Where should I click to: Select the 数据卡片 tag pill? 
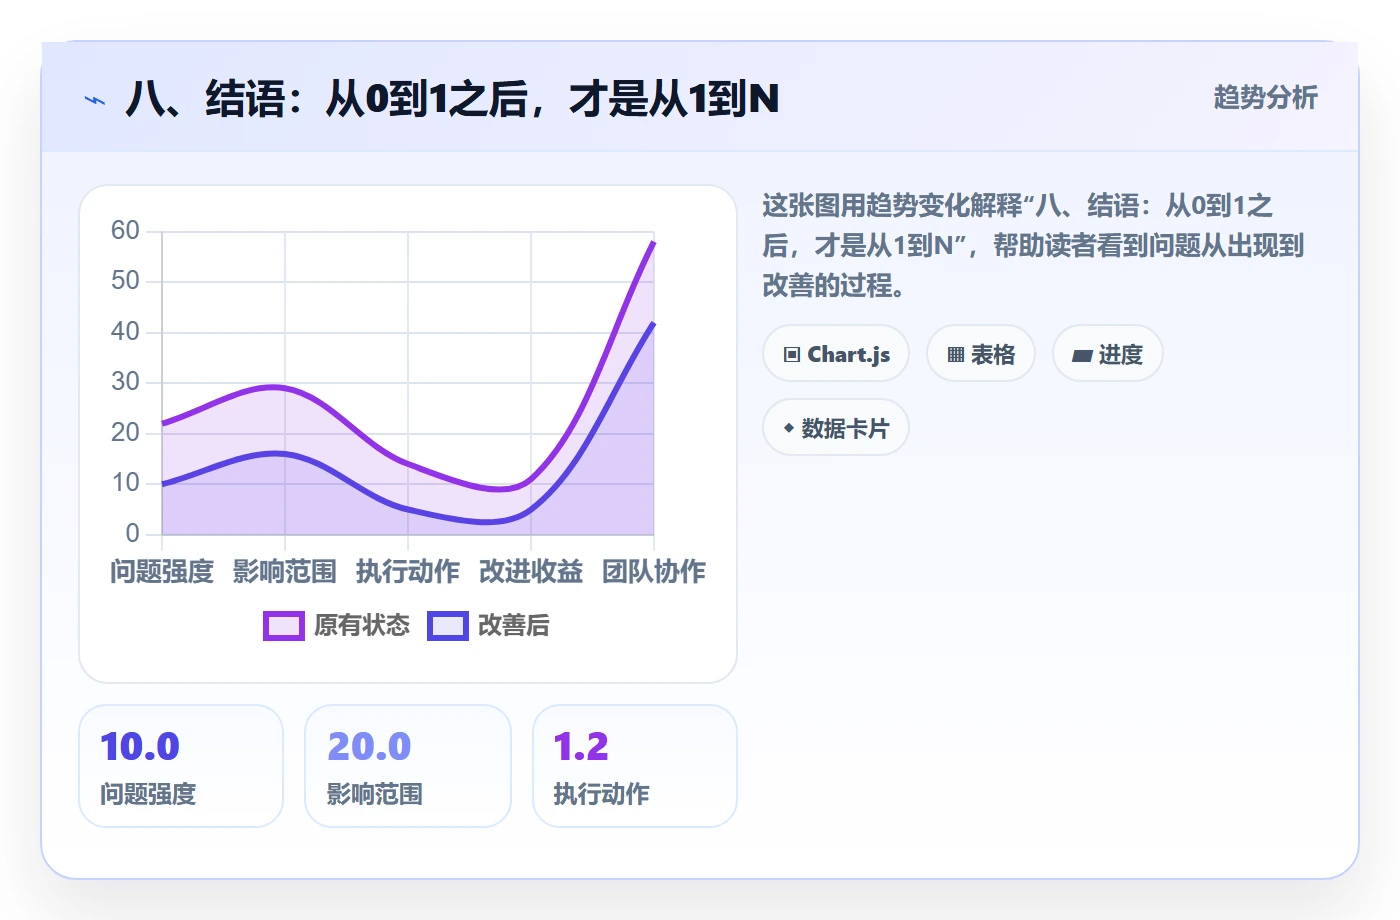pyautogui.click(x=836, y=428)
